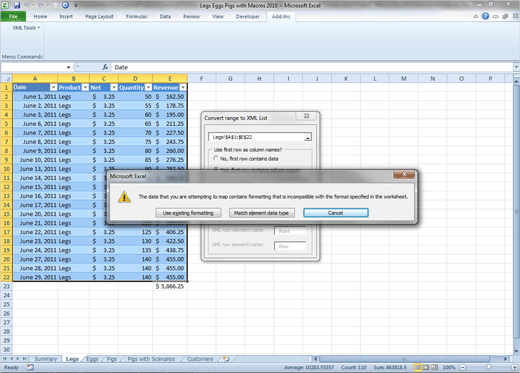This screenshot has height=373, width=520.
Task: Open the Pigs with Scenarios worksheet tab
Action: (151, 359)
